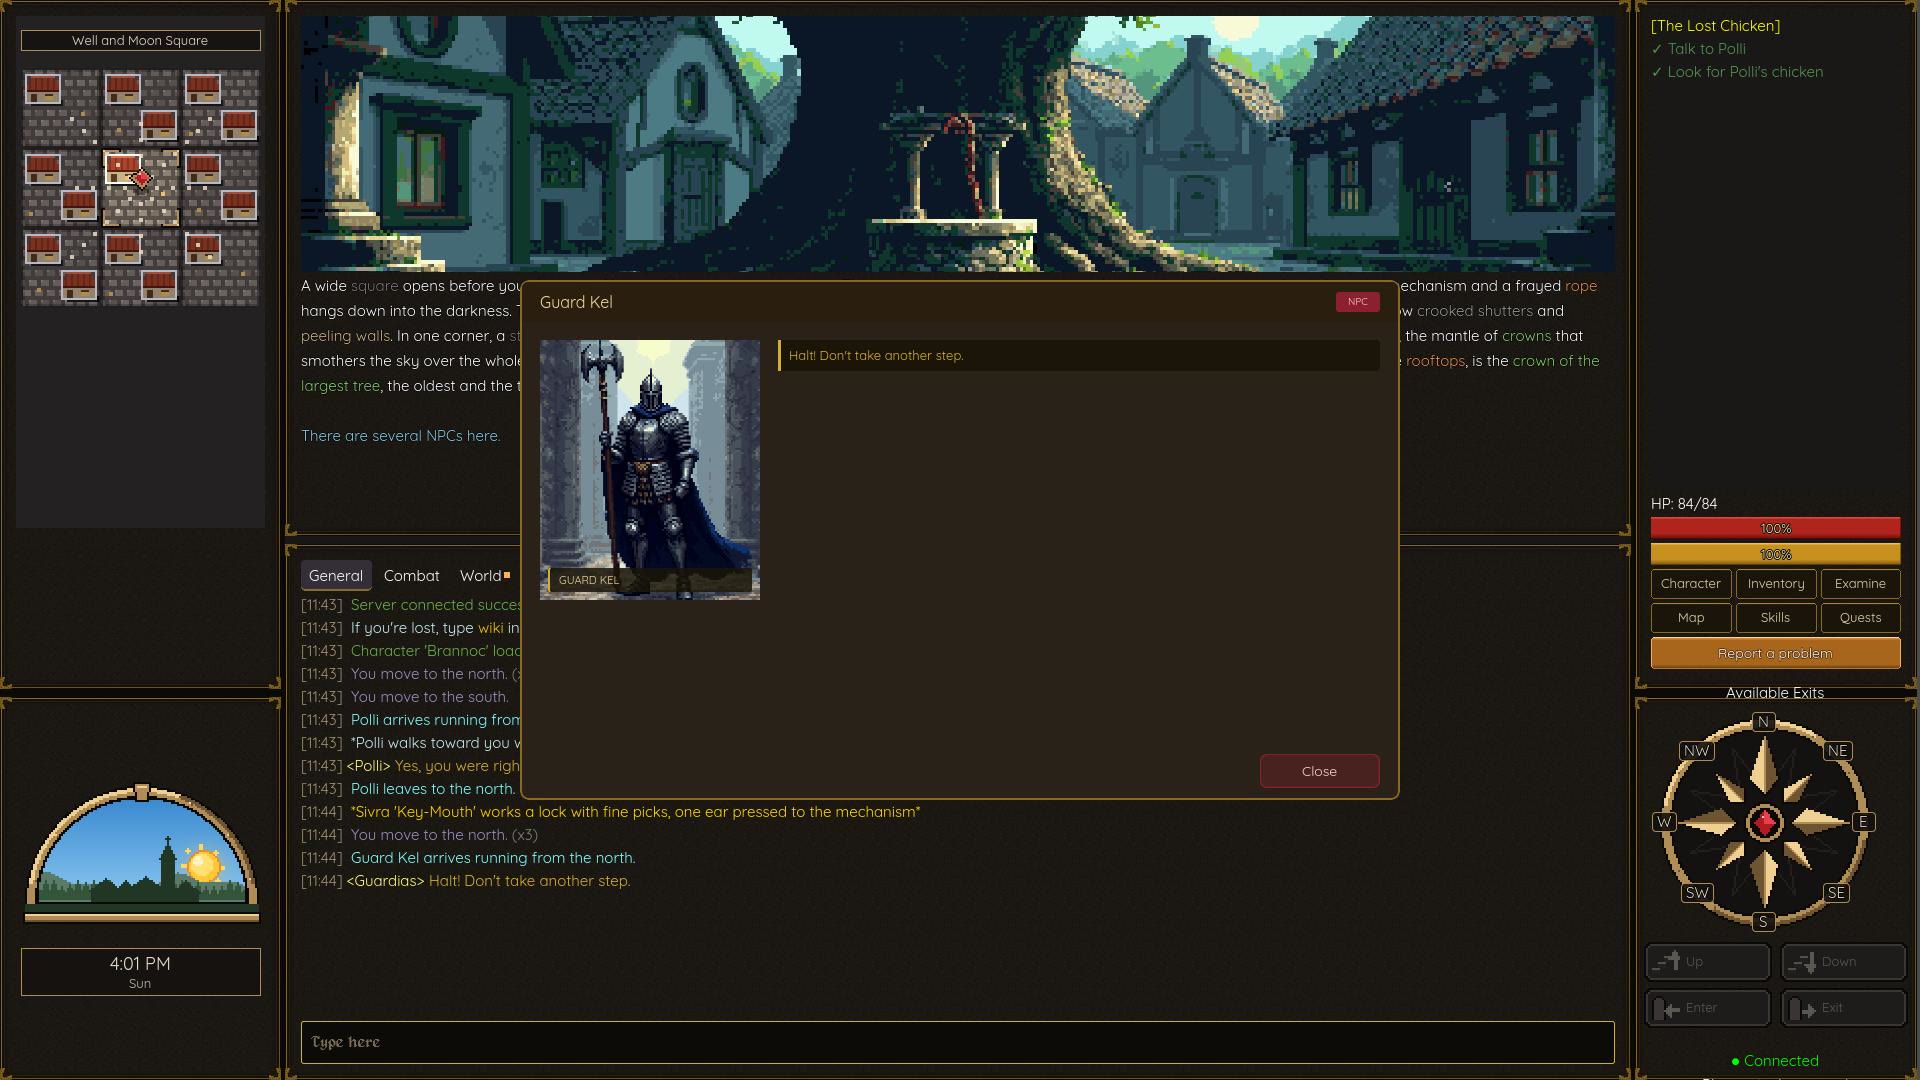The height and width of the screenshot is (1080, 1920).
Task: Open the Map button
Action: (x=1690, y=618)
